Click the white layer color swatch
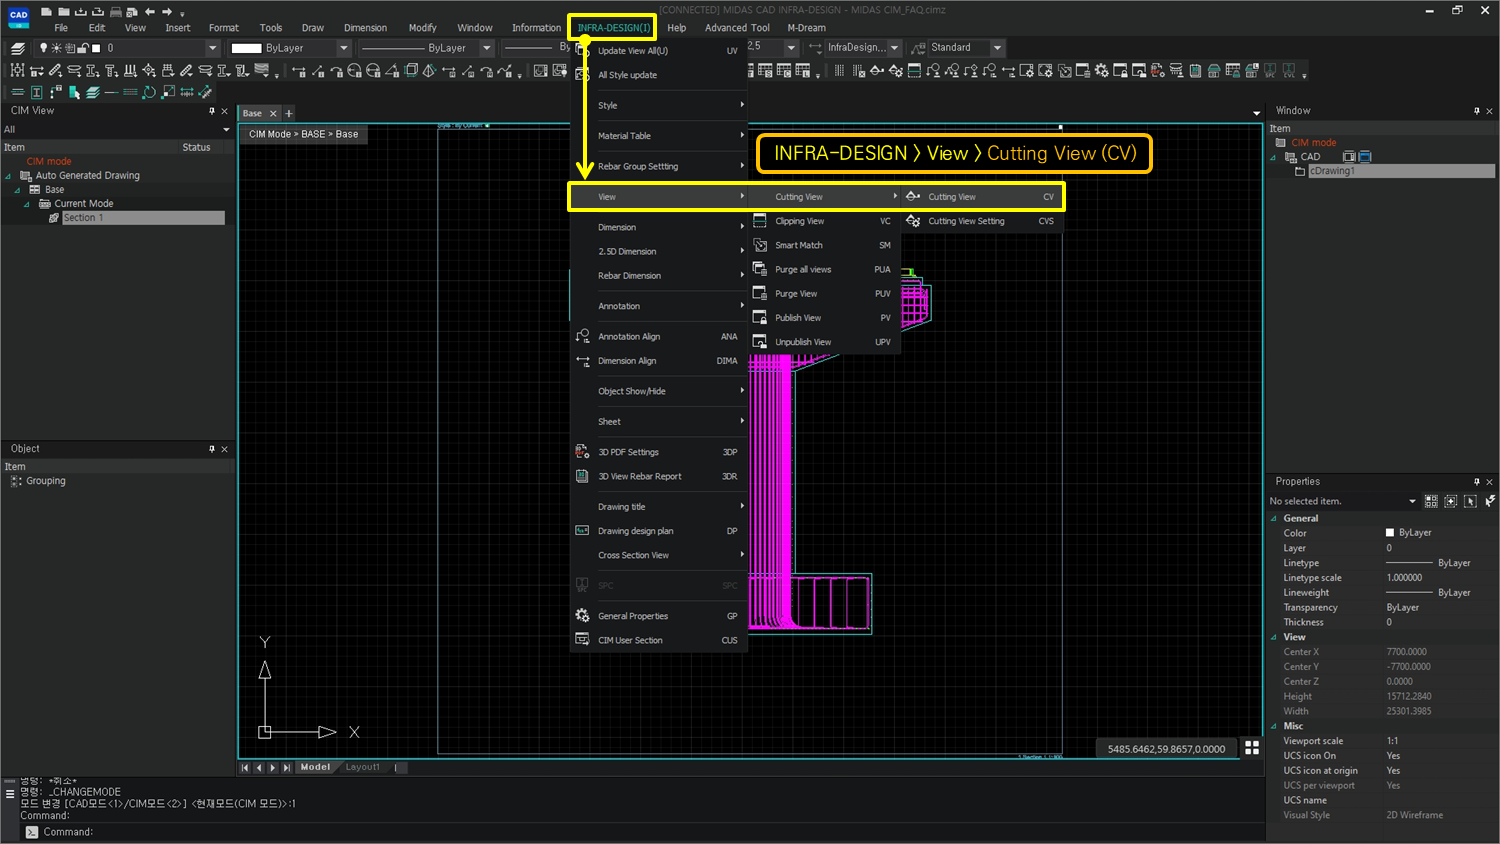The width and height of the screenshot is (1500, 844). coord(96,48)
